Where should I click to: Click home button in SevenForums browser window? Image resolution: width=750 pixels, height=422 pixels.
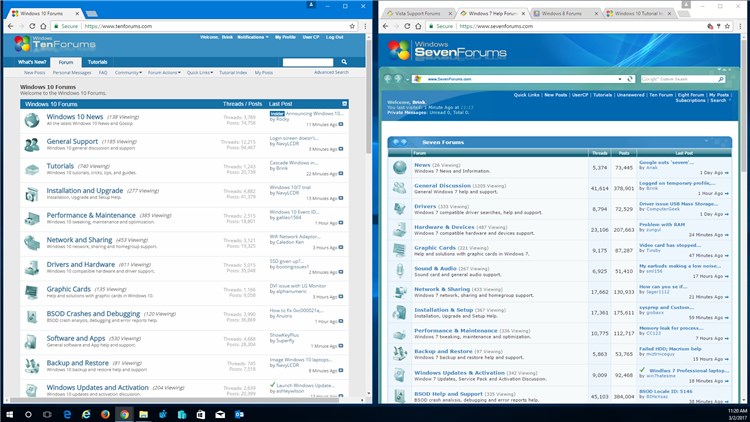click(x=418, y=26)
